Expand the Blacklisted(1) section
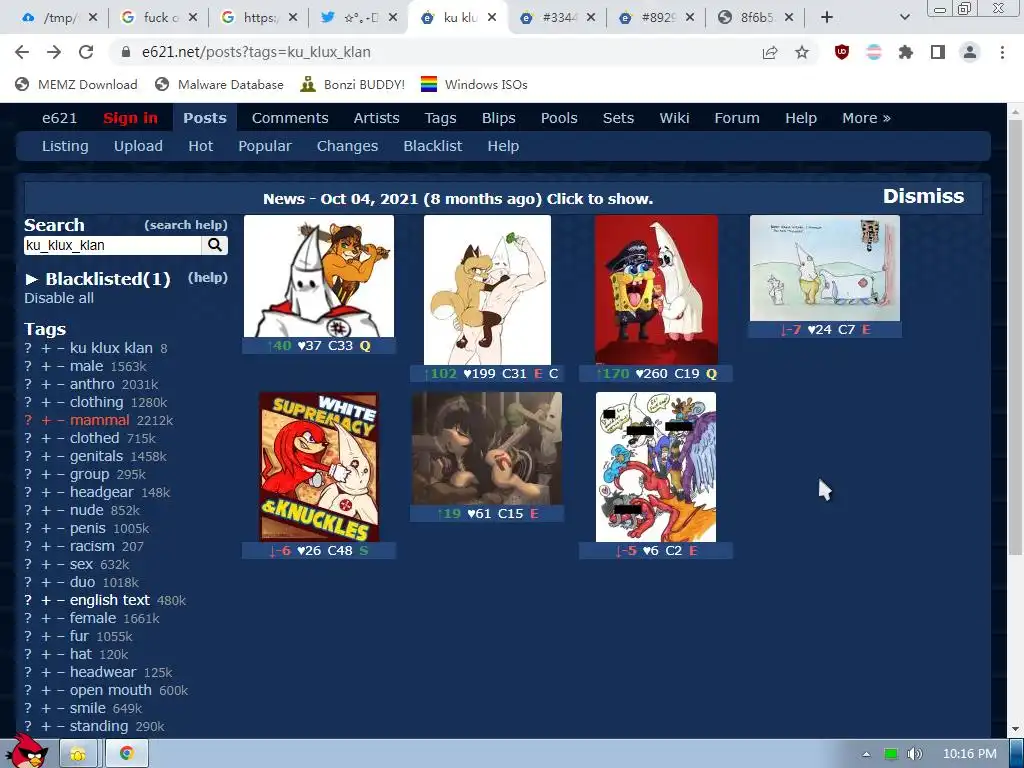 [97, 279]
